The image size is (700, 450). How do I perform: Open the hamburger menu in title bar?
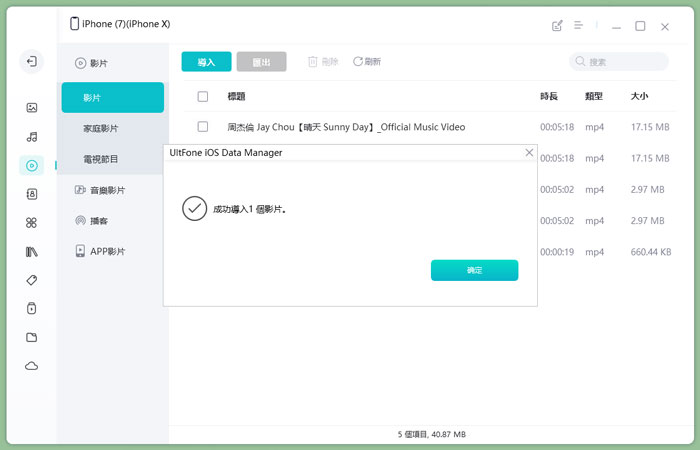[578, 26]
